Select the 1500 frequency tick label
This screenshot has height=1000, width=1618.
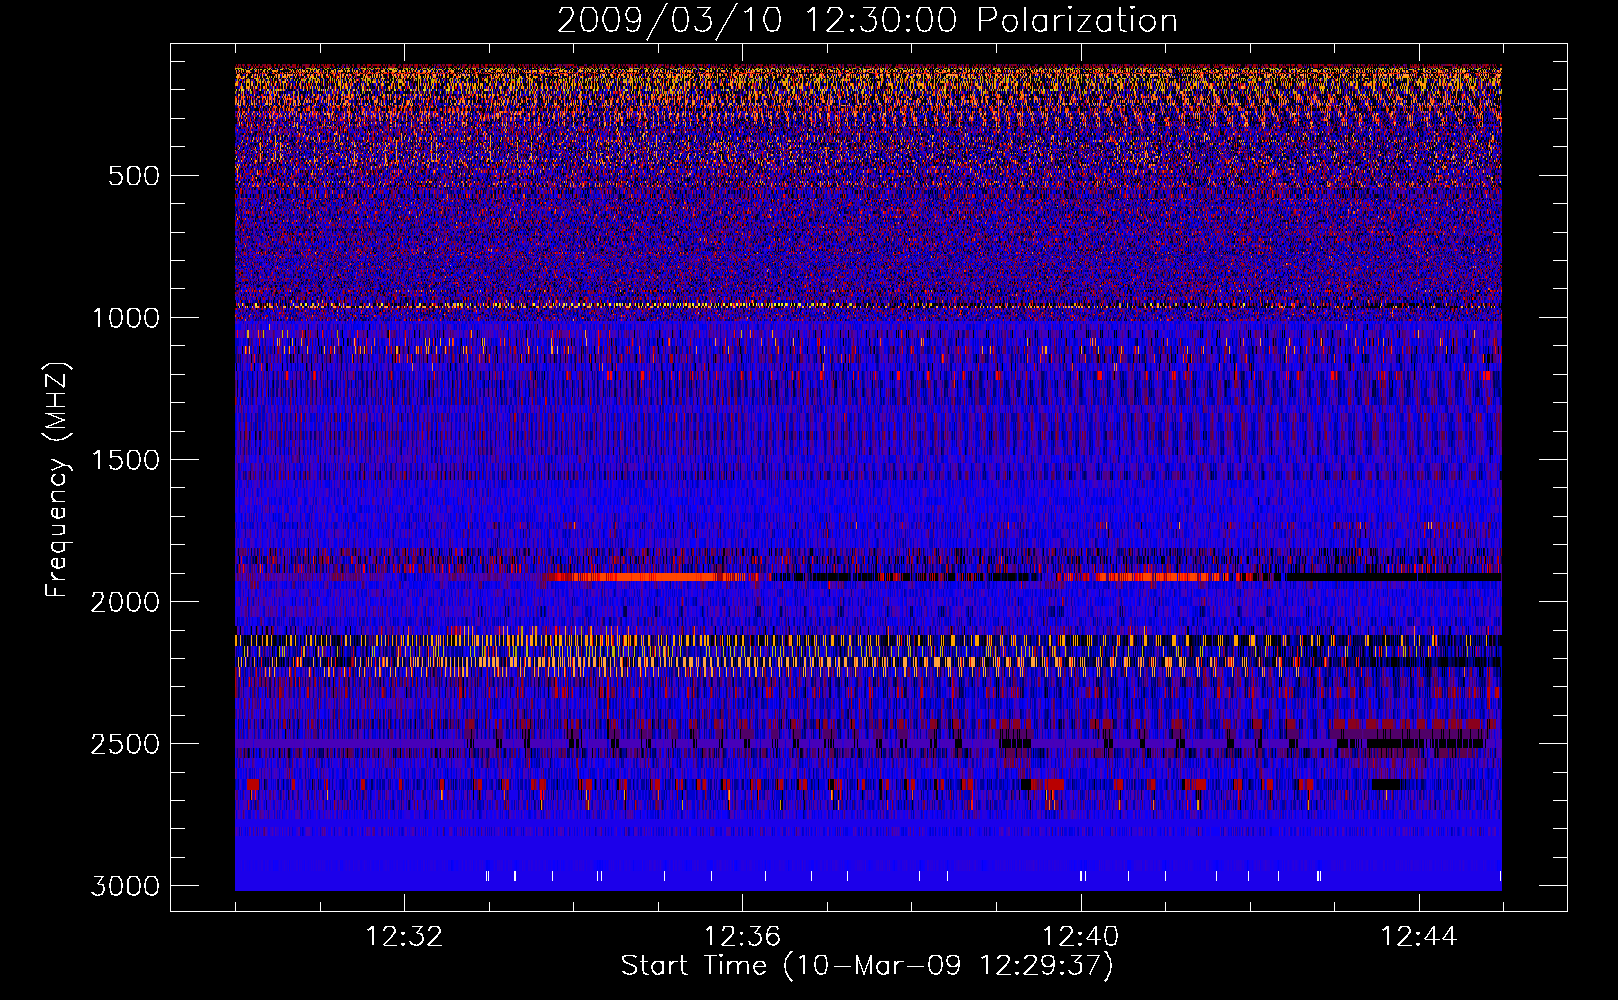tap(125, 460)
